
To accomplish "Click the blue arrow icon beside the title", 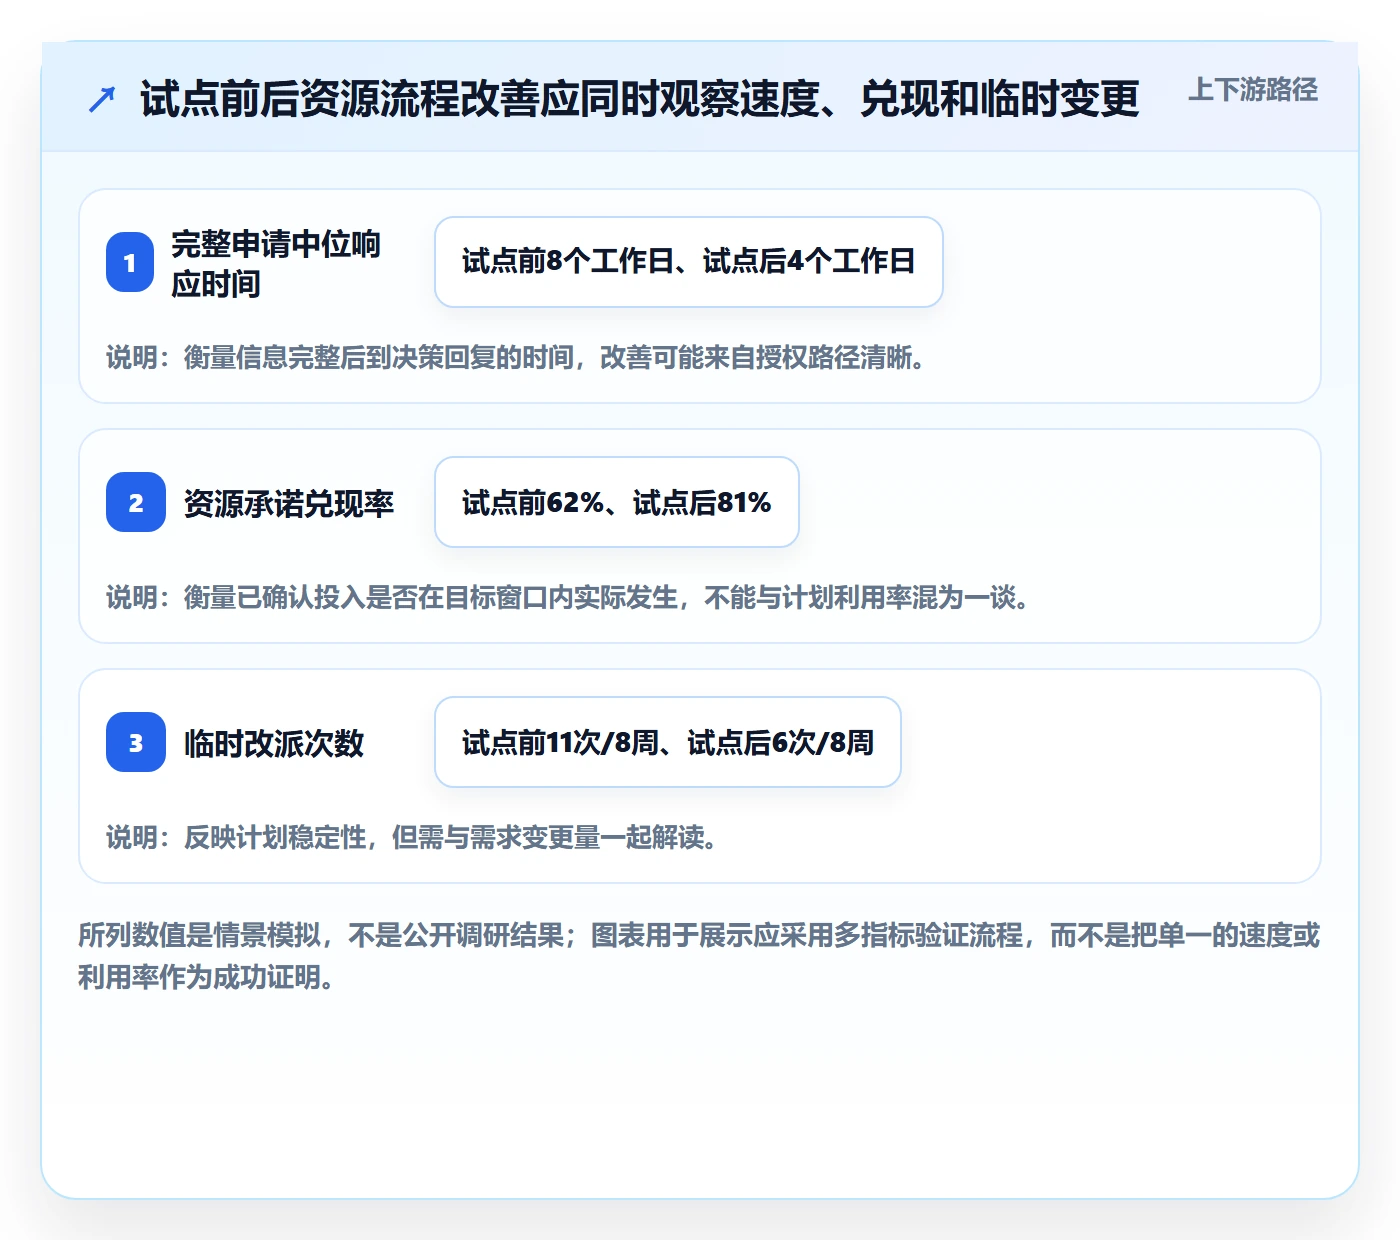I will (x=102, y=99).
